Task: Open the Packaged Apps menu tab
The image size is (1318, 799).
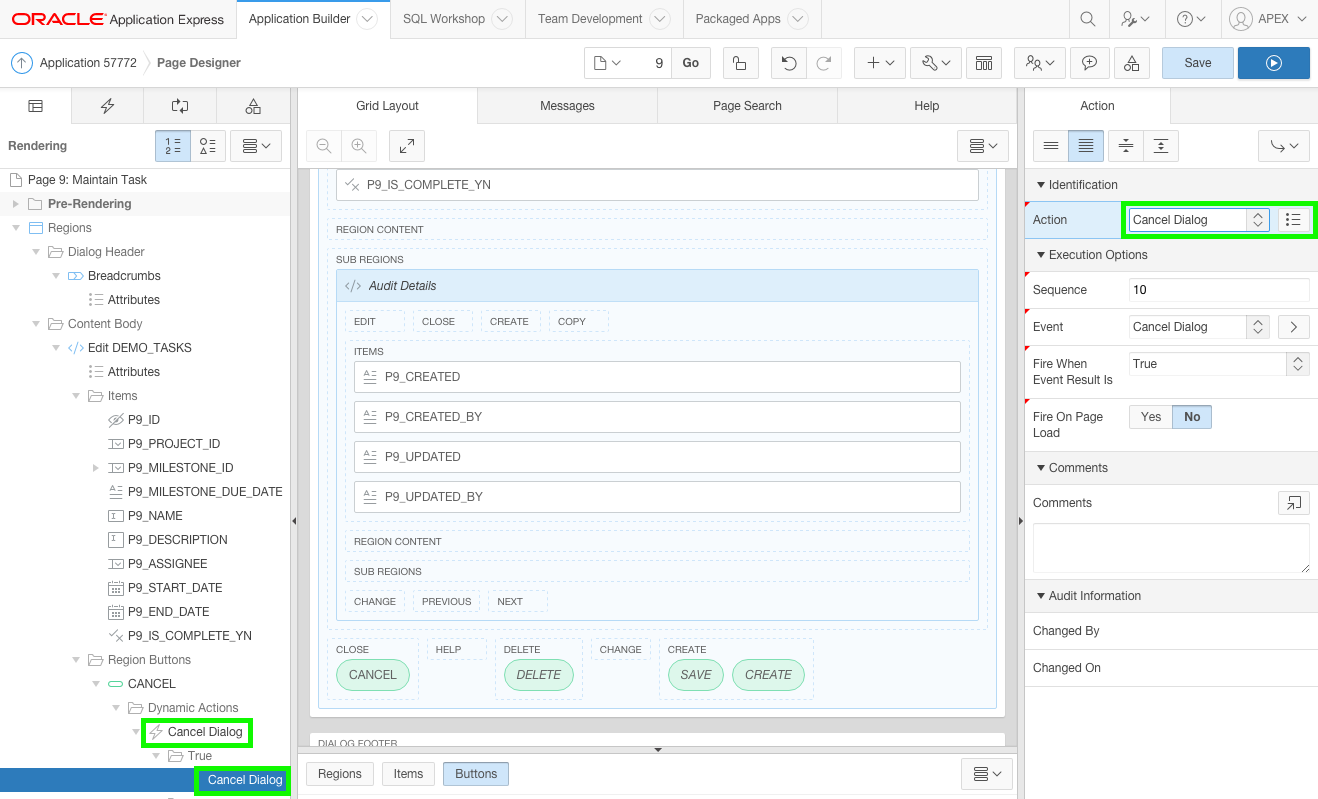Action: pyautogui.click(x=752, y=19)
